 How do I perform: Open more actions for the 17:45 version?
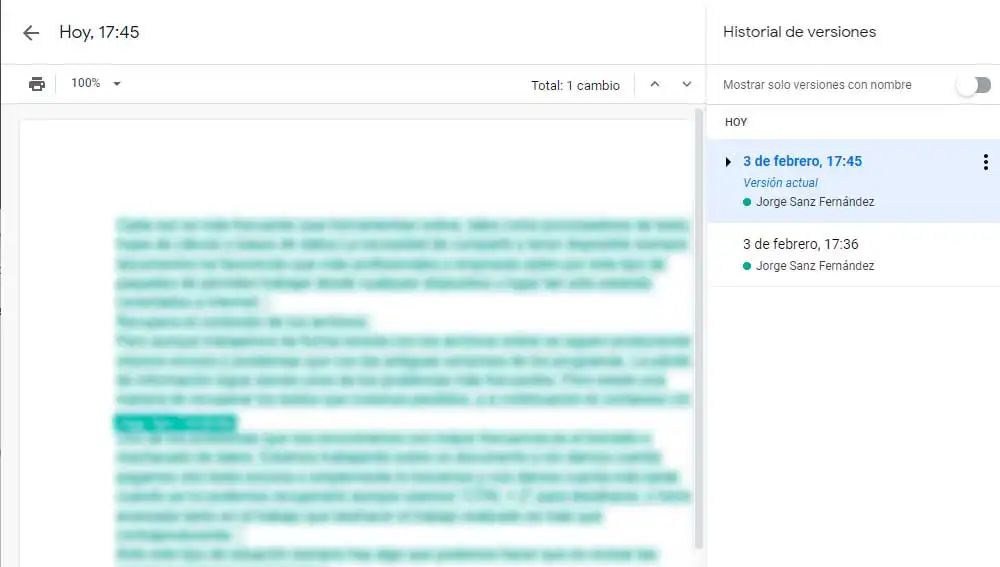985,162
